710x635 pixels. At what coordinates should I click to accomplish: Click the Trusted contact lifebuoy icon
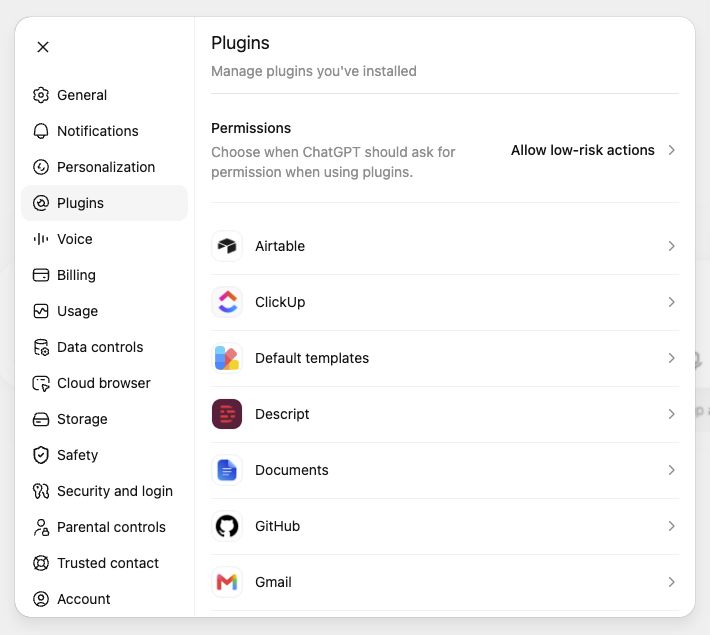[41, 563]
